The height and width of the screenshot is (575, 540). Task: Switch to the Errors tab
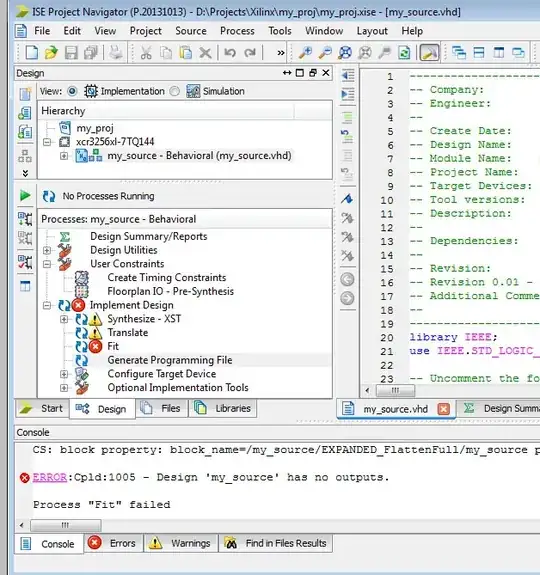tap(113, 543)
